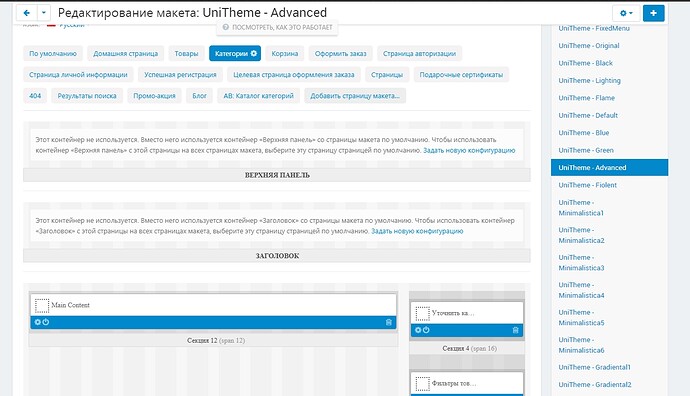Open the gear settings dropdown at top right
This screenshot has height=396, width=690.
click(626, 13)
